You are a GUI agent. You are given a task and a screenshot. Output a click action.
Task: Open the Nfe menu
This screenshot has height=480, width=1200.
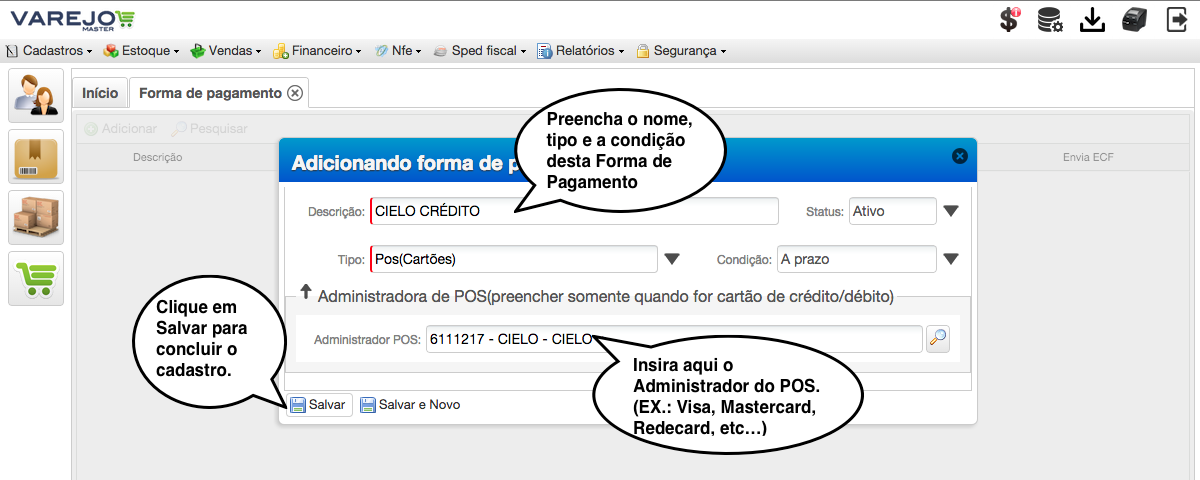[398, 50]
